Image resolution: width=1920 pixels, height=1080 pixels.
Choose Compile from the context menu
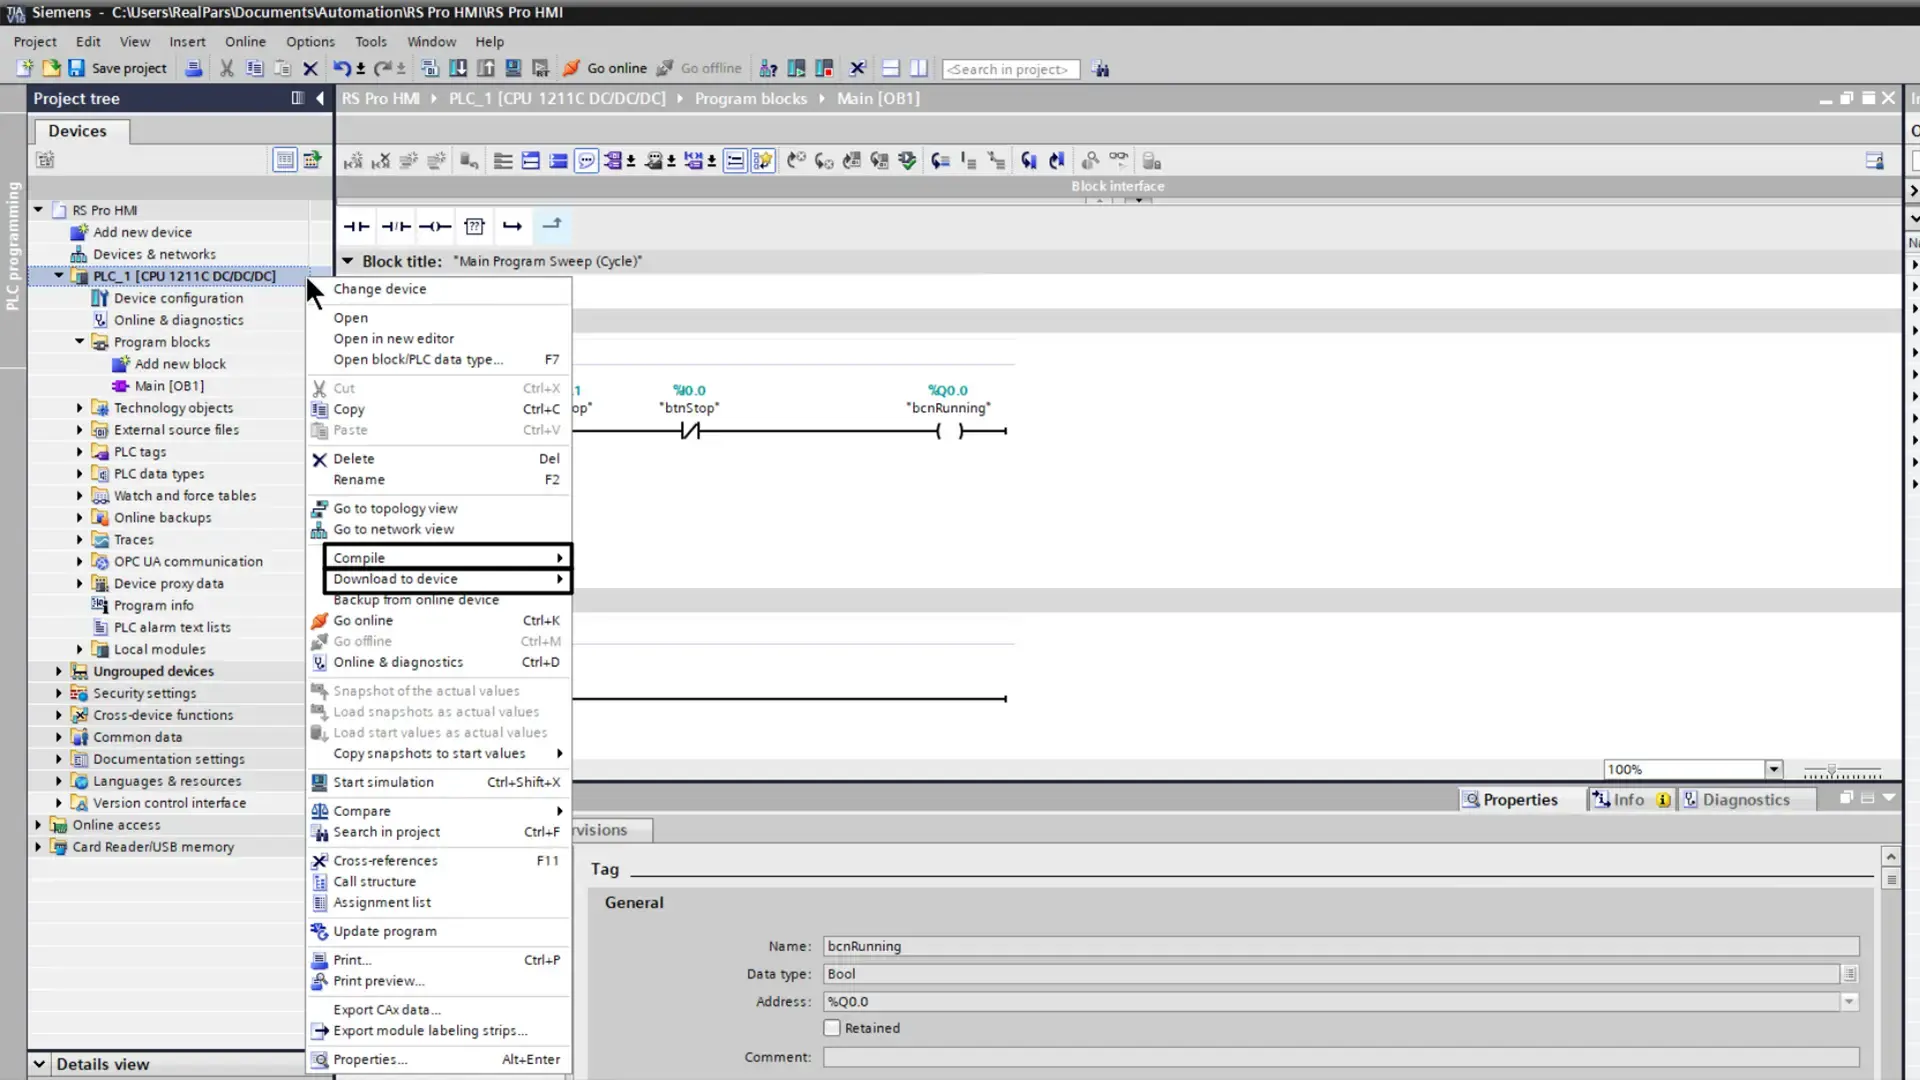pyautogui.click(x=447, y=558)
